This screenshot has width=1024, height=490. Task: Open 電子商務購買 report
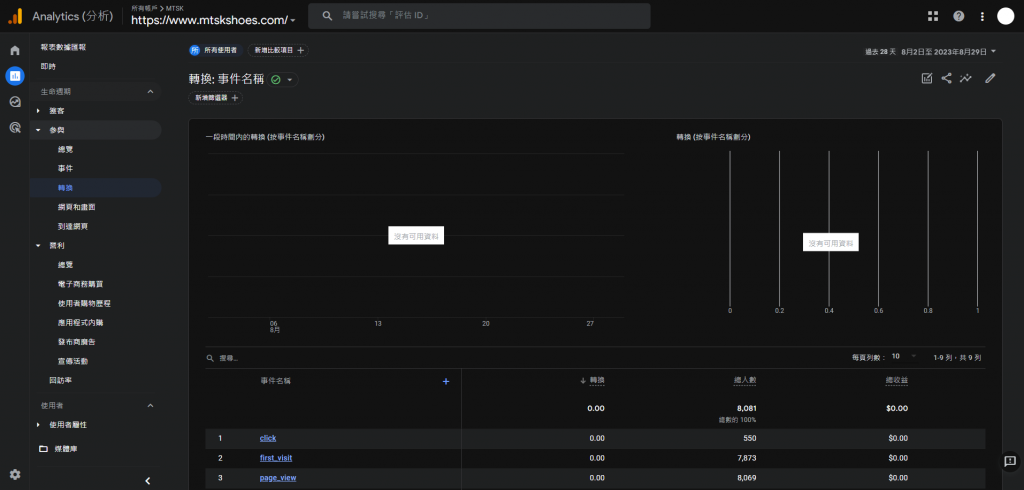(80, 284)
